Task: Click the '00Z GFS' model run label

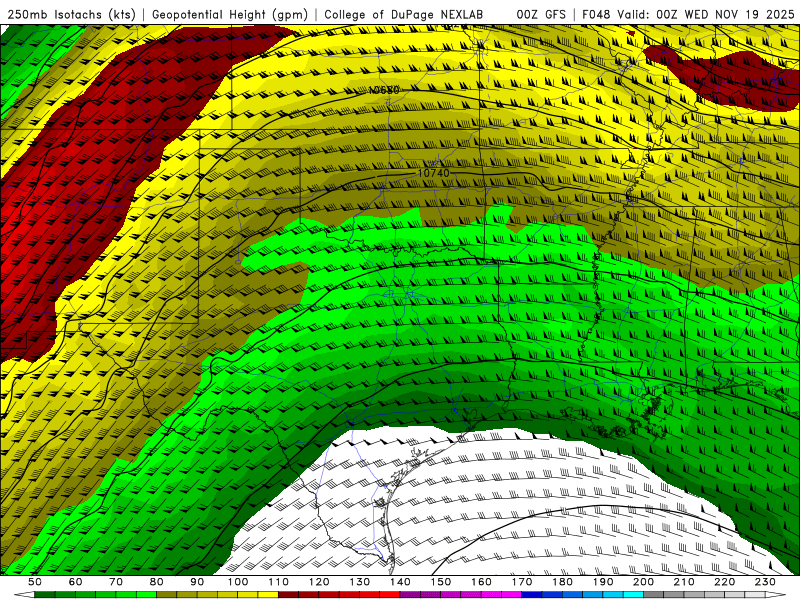Action: coord(541,15)
